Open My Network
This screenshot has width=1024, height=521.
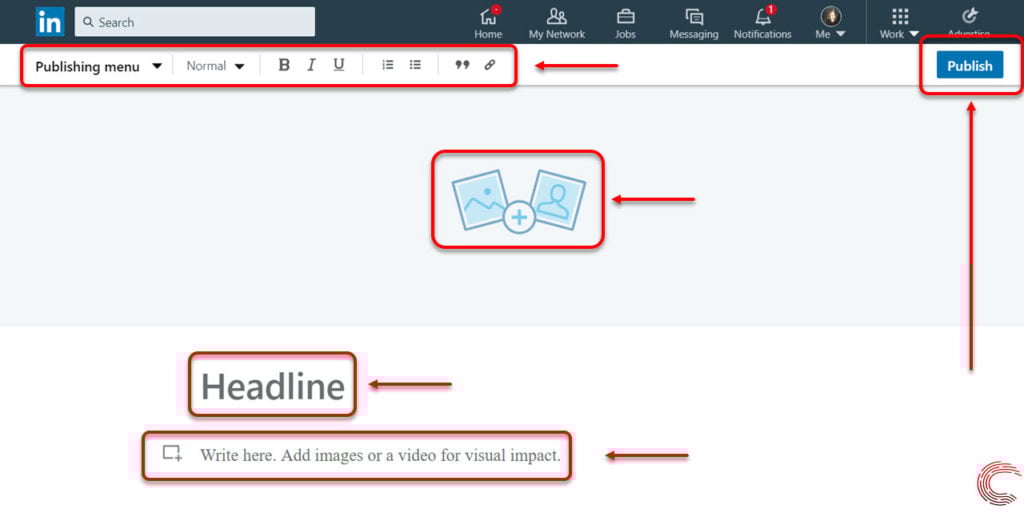tap(556, 23)
